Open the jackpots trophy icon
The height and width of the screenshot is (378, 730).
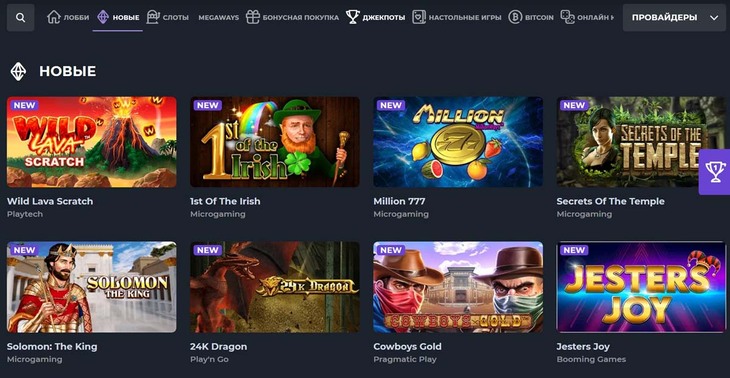(x=352, y=18)
